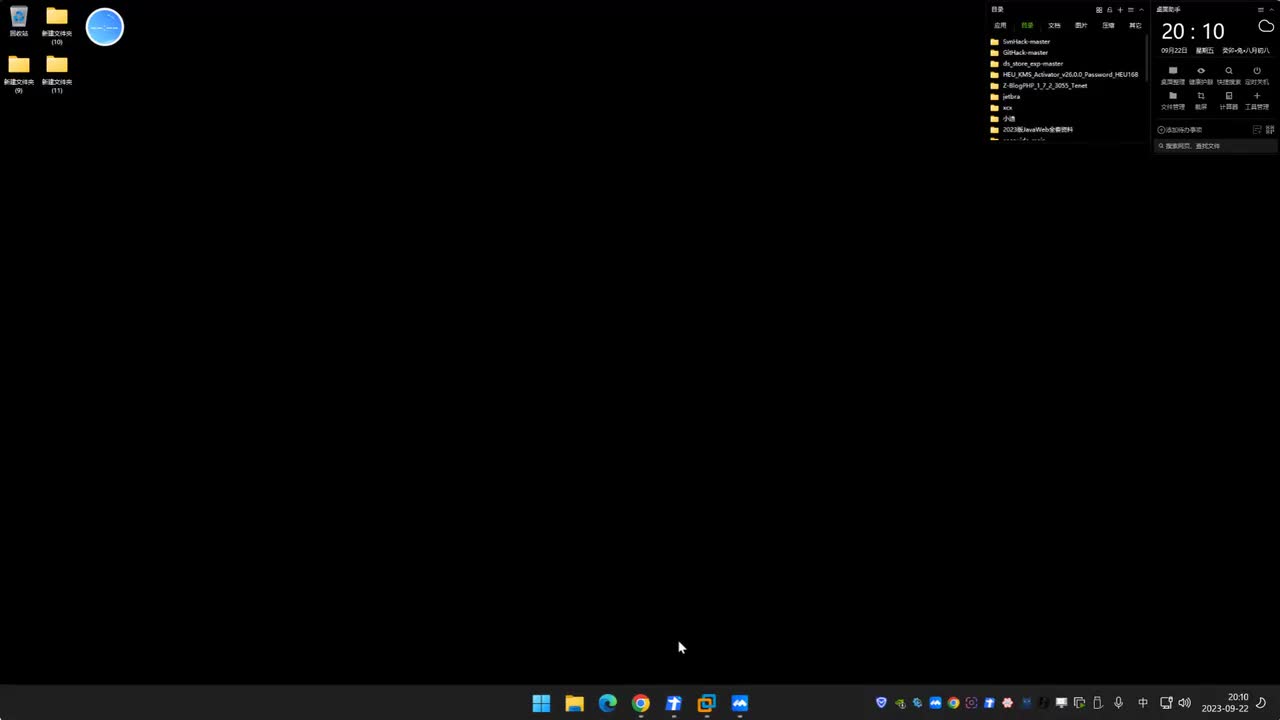Open the 健康护眼 eye protection tool
1280x720 pixels.
1201,75
